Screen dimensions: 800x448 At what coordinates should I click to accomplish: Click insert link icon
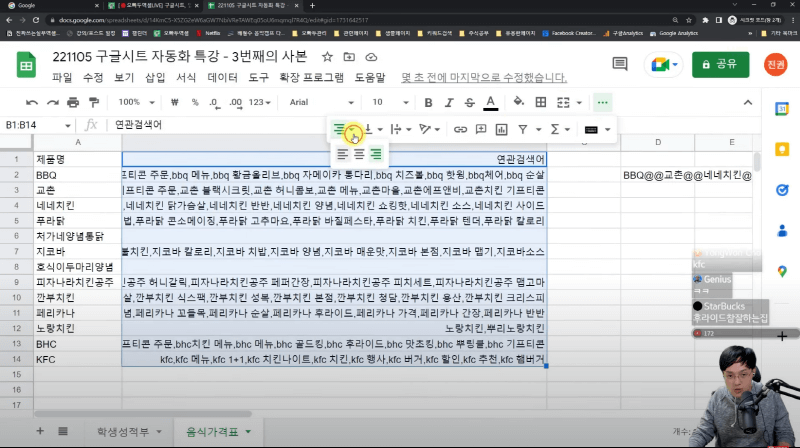coord(460,130)
